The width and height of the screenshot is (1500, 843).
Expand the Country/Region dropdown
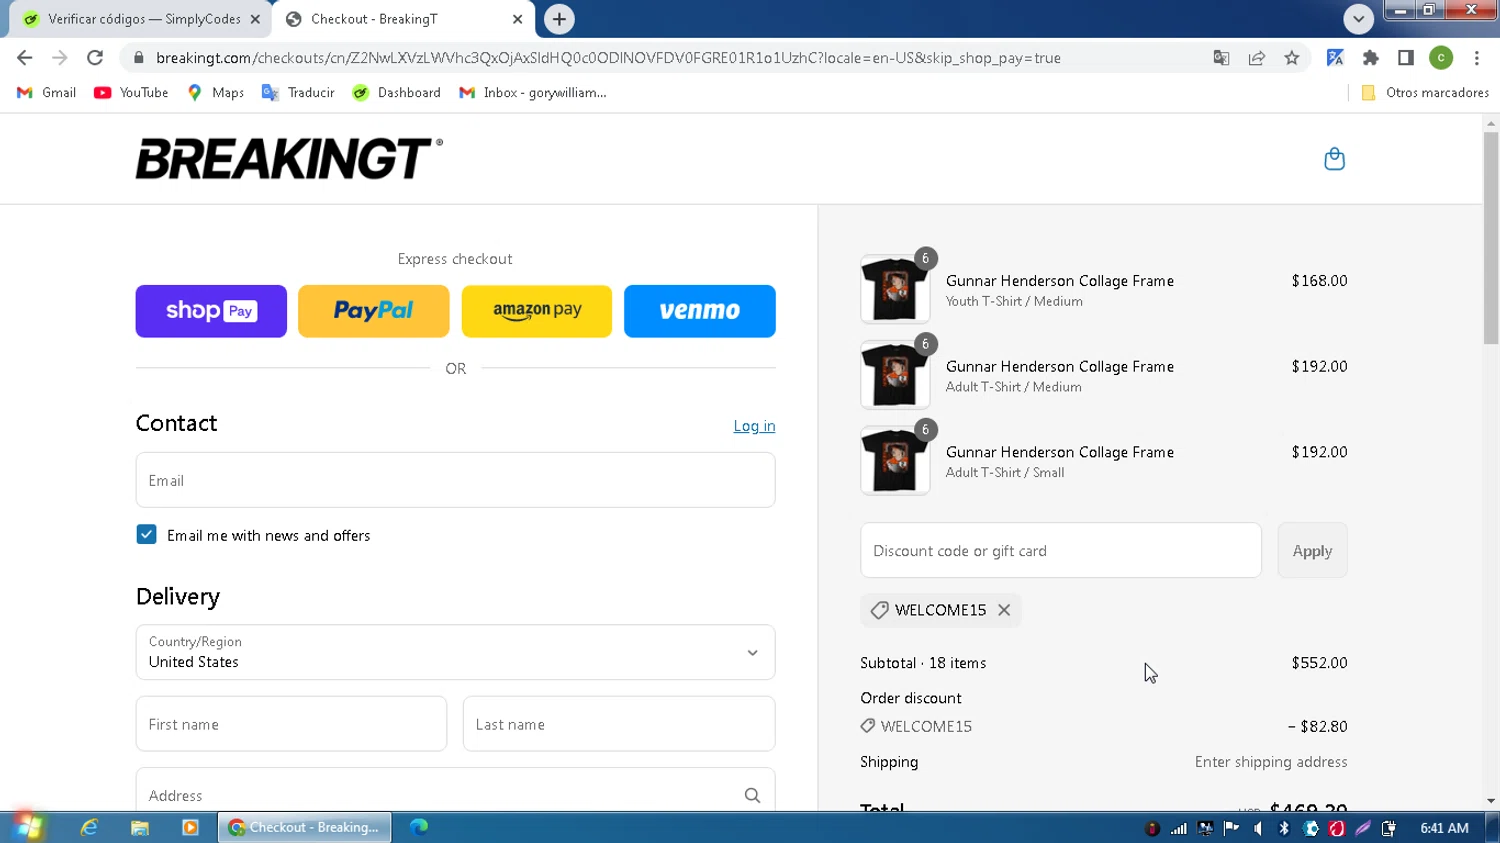point(455,652)
